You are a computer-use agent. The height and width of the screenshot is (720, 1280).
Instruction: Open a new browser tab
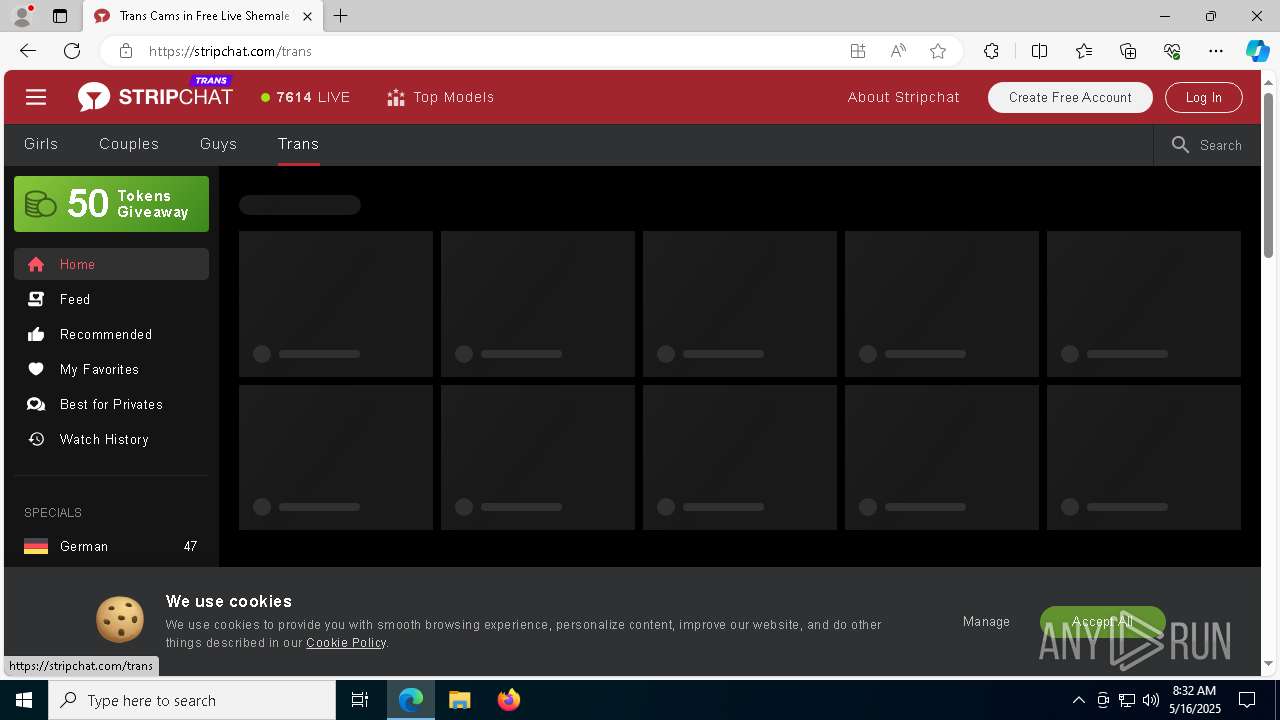341,16
